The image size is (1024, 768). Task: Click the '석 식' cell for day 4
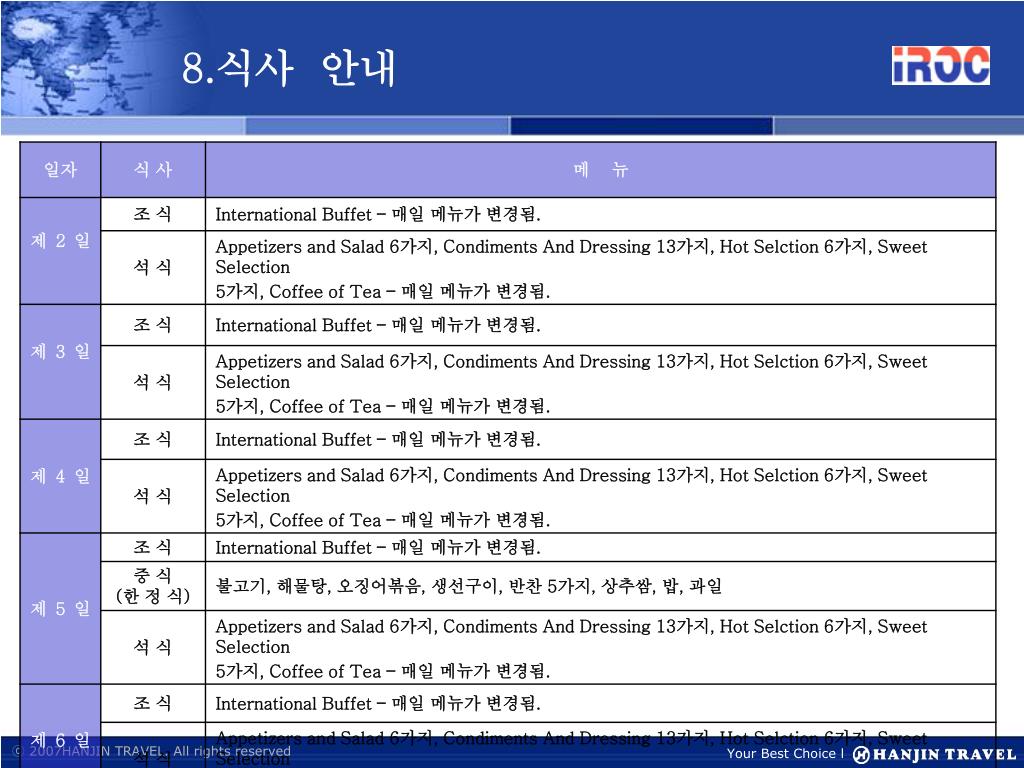click(153, 496)
